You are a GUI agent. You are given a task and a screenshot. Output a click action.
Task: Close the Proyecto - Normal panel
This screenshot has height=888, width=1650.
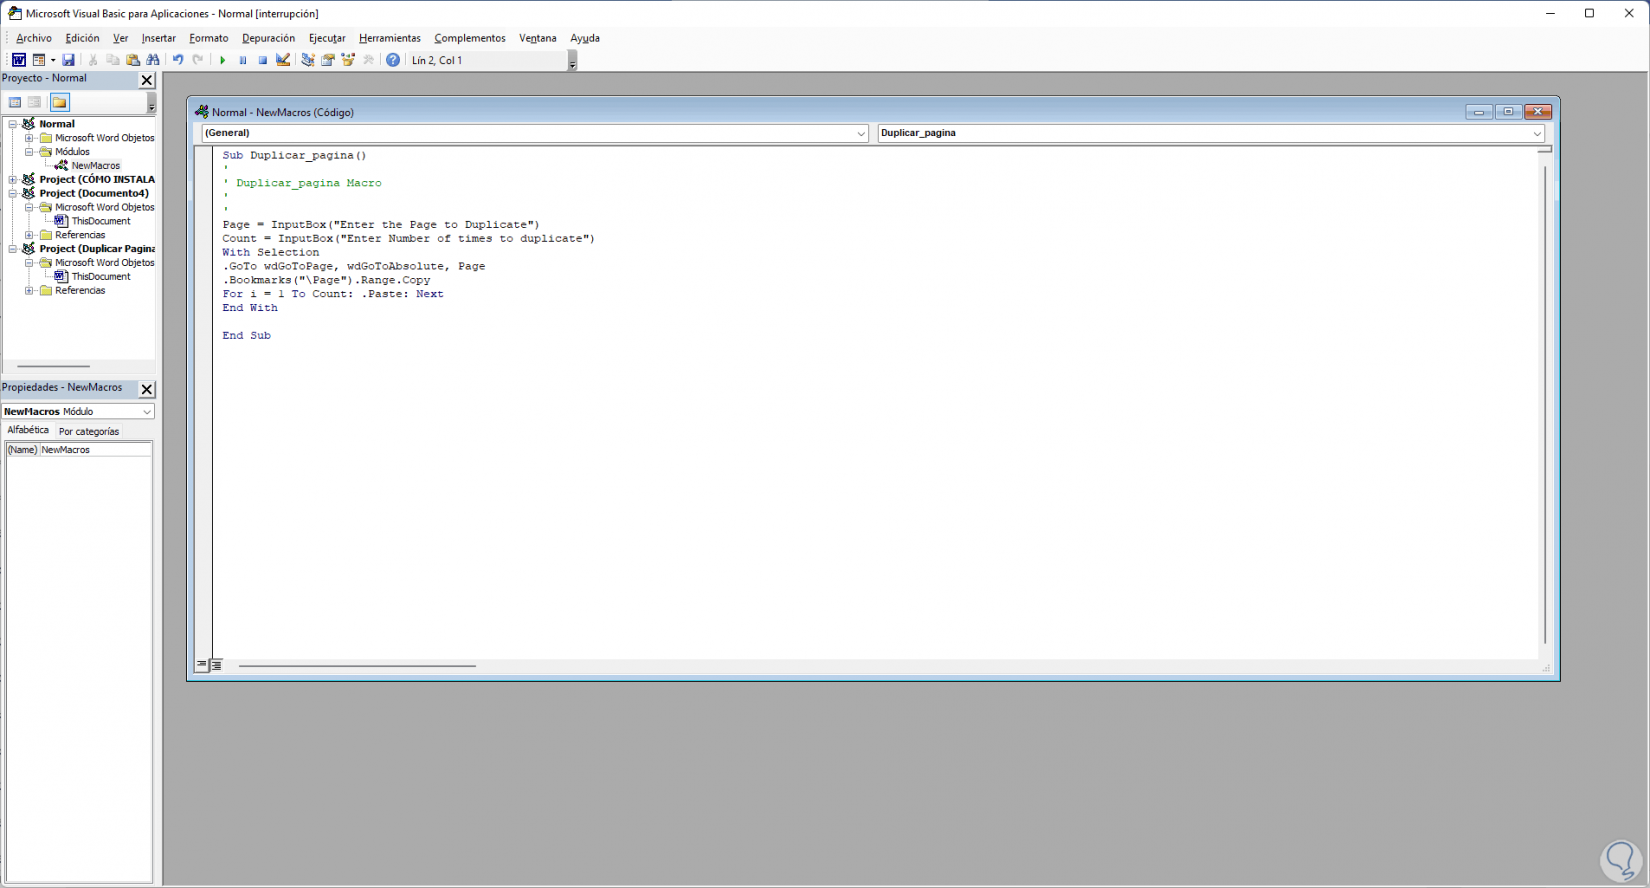[147, 80]
